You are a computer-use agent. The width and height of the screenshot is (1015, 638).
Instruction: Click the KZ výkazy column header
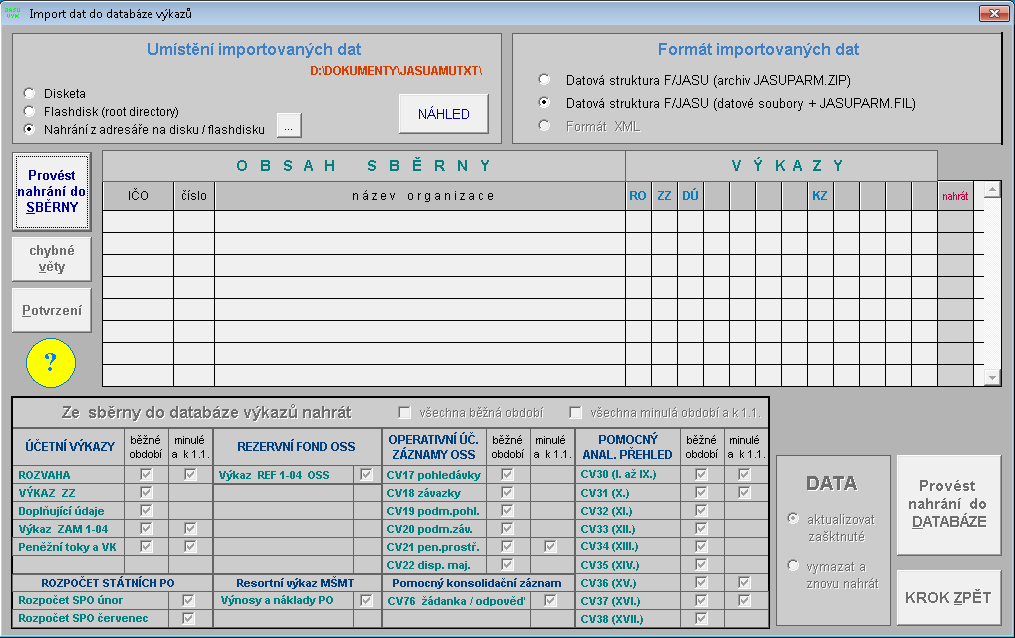[820, 195]
